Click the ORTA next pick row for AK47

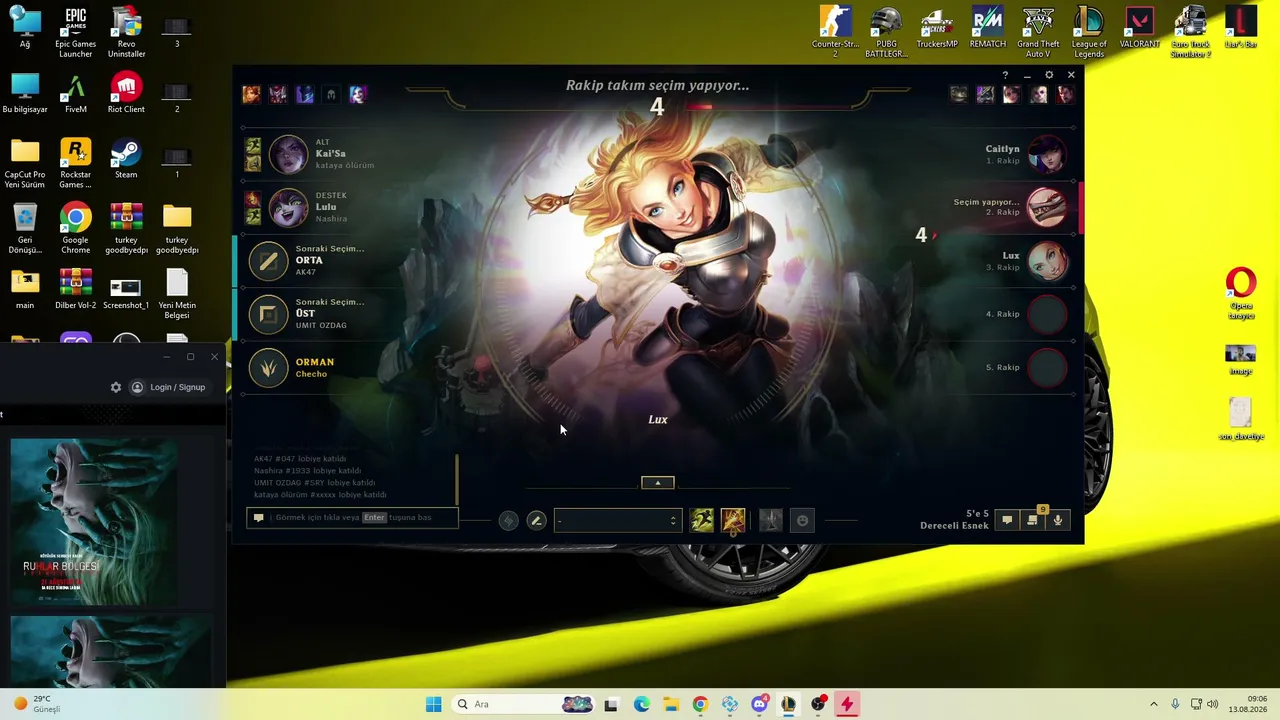(340, 260)
